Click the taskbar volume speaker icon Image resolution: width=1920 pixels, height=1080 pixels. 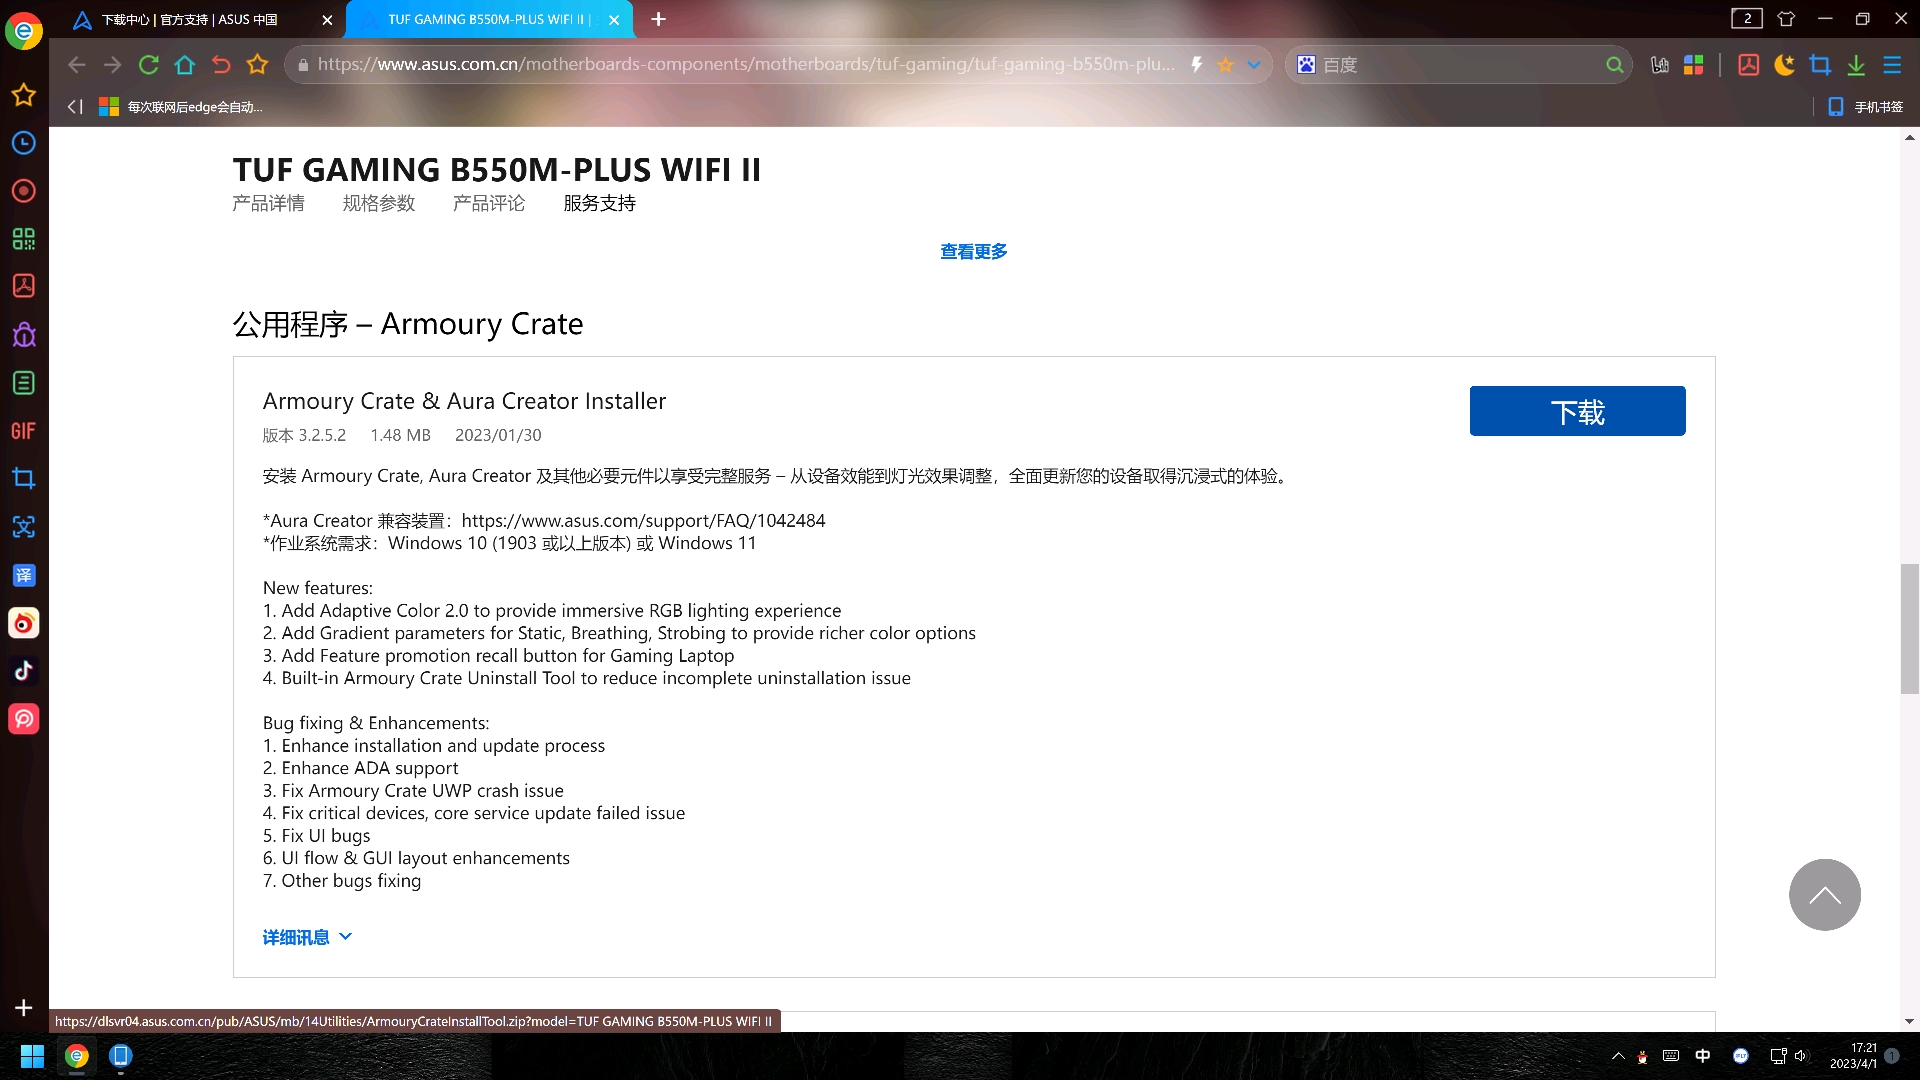point(1801,1056)
